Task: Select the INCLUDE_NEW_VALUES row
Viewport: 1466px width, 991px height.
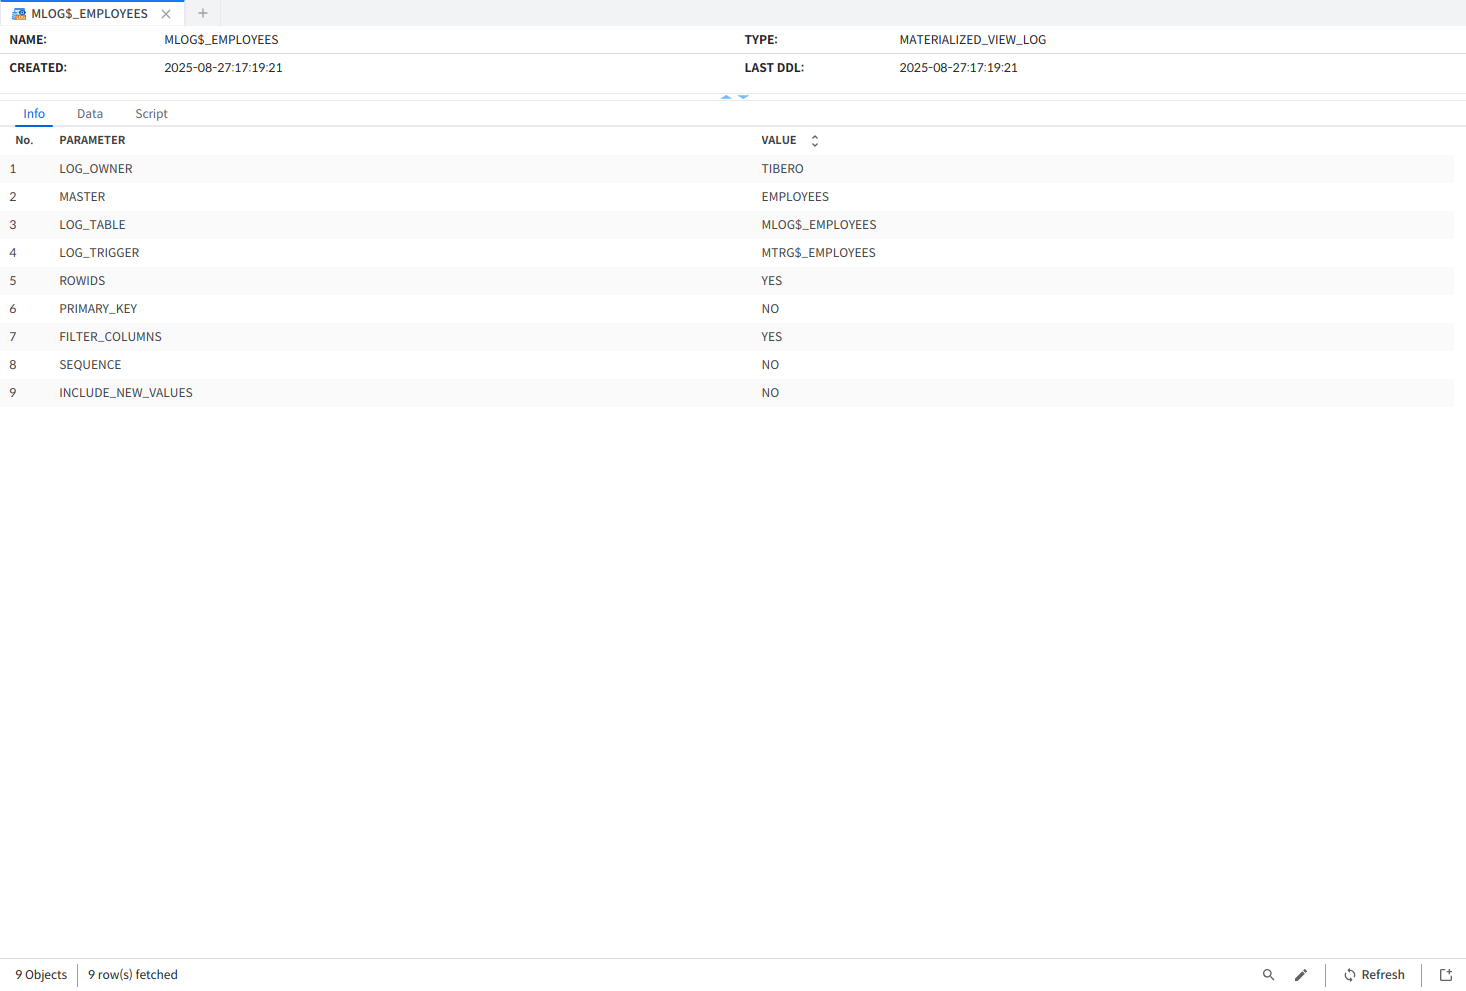Action: point(126,393)
